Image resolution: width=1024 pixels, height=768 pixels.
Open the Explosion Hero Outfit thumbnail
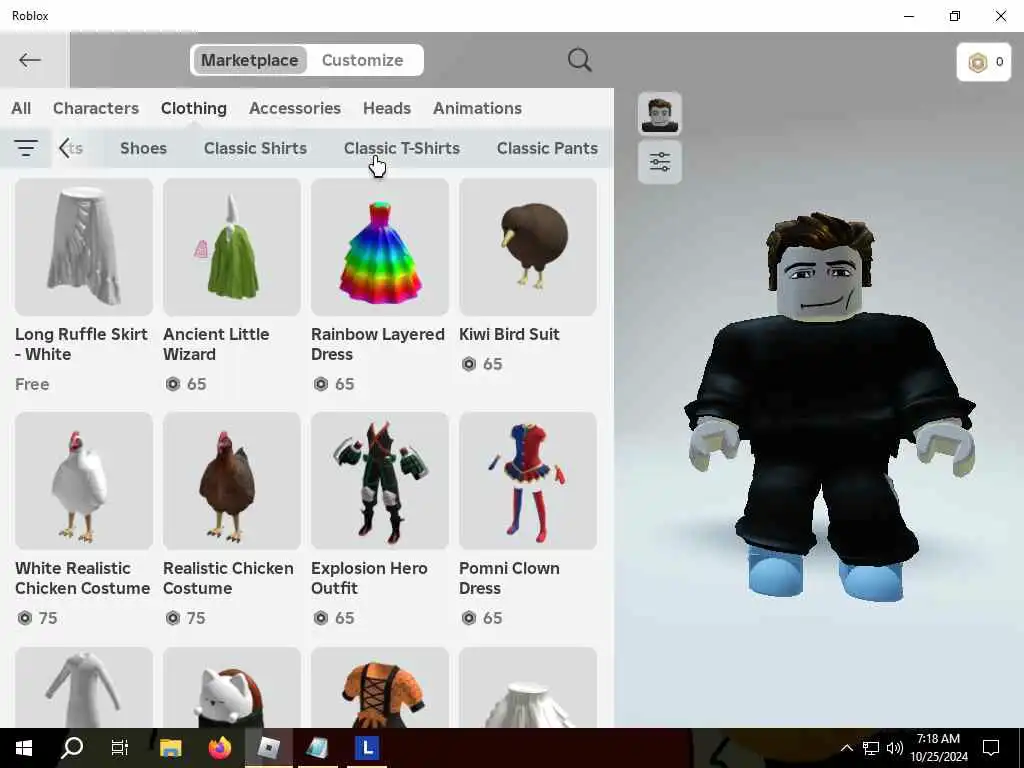click(x=380, y=481)
